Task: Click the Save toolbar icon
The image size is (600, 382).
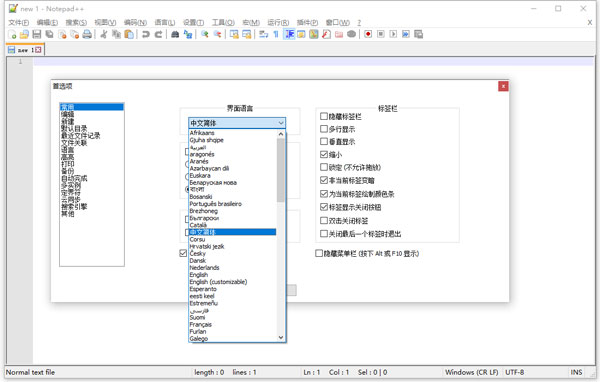Action: (37, 34)
